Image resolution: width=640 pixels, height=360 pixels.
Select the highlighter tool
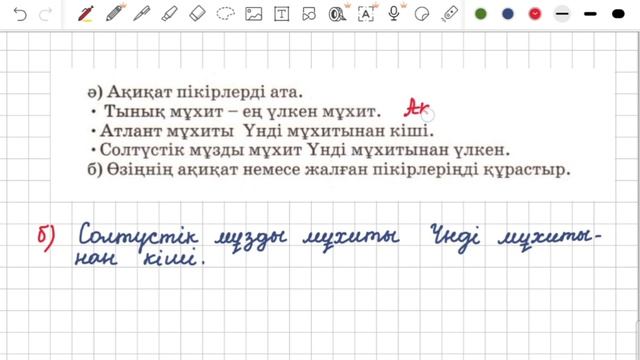coord(169,14)
